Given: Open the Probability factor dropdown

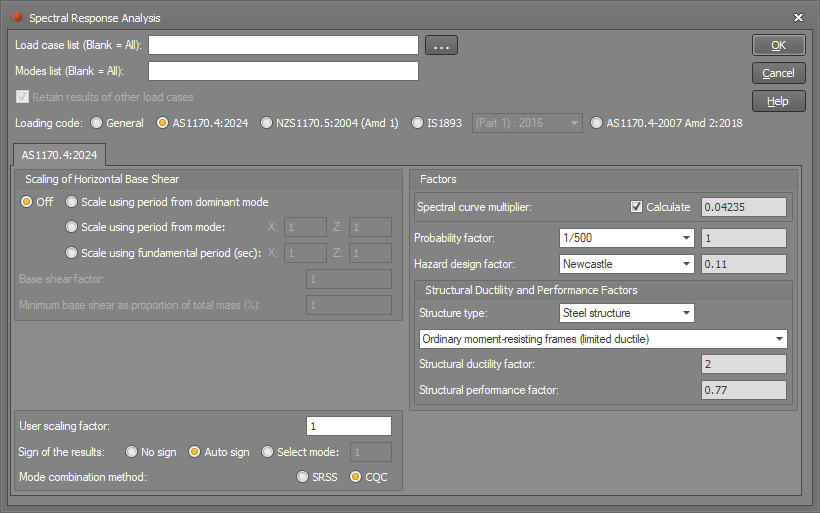Looking at the screenshot, I should 627,238.
